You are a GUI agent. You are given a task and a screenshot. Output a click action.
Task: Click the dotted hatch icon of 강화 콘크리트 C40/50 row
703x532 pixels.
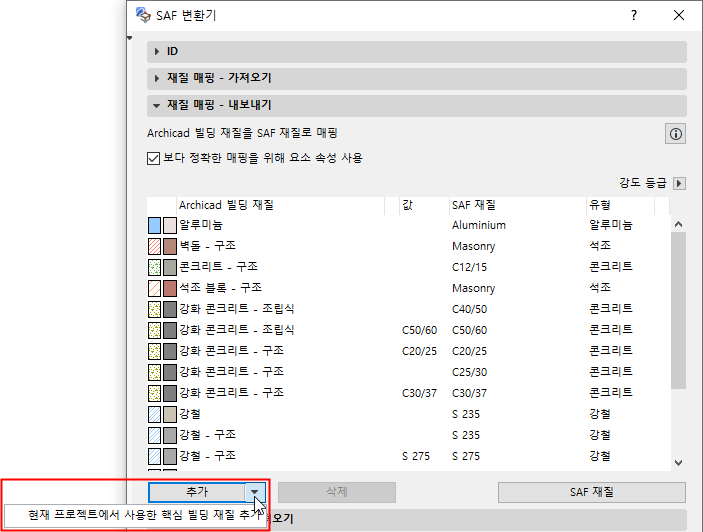(154, 310)
